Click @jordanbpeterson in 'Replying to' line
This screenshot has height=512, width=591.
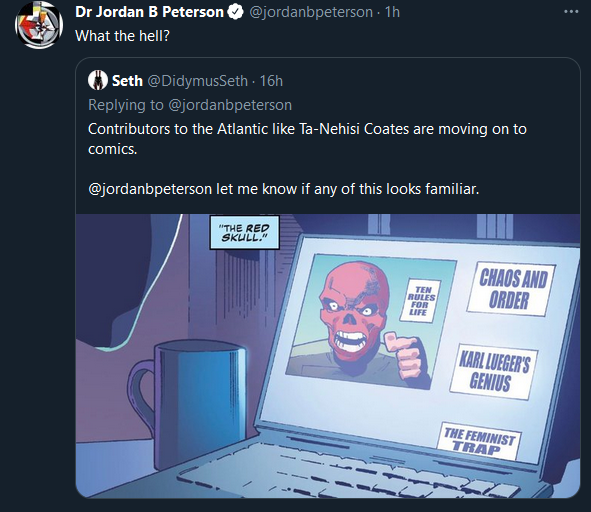(230, 105)
